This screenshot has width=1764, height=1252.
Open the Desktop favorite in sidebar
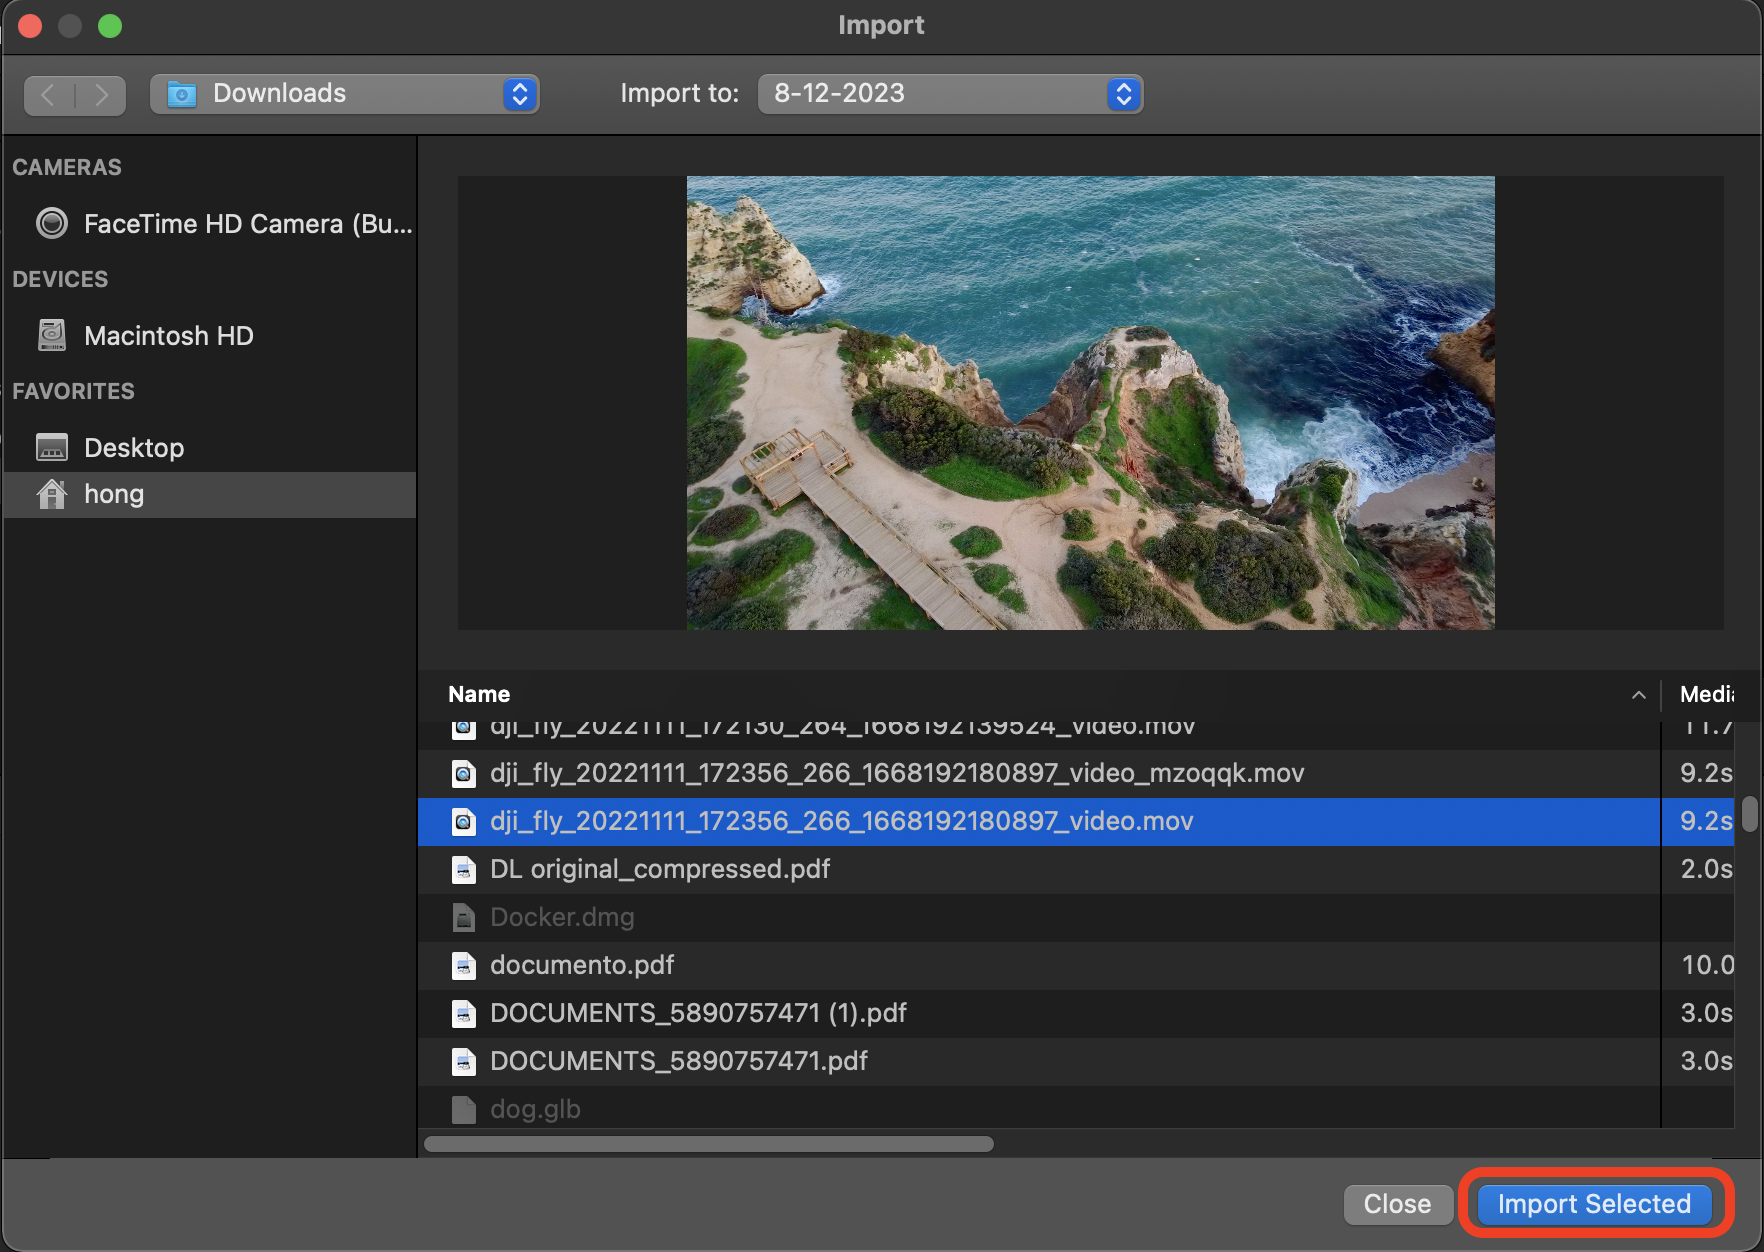point(133,447)
